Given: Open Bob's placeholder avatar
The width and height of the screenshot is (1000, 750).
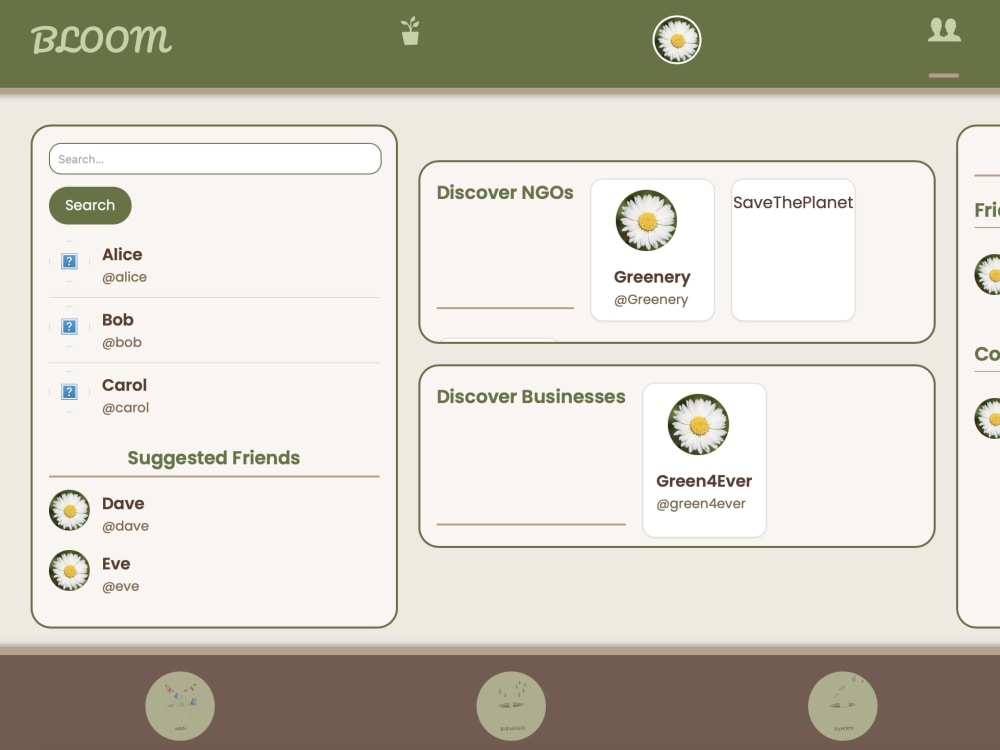Looking at the screenshot, I should 70,327.
